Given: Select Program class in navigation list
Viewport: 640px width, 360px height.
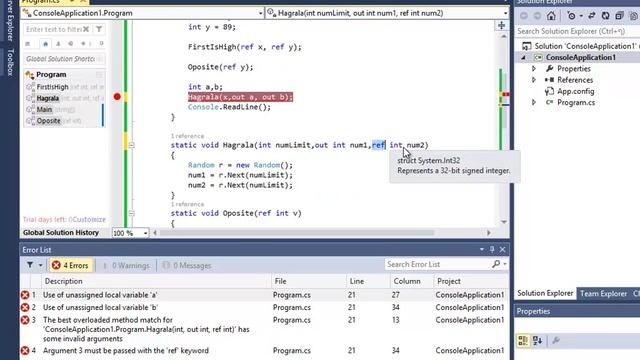Looking at the screenshot, I should pyautogui.click(x=51, y=75).
